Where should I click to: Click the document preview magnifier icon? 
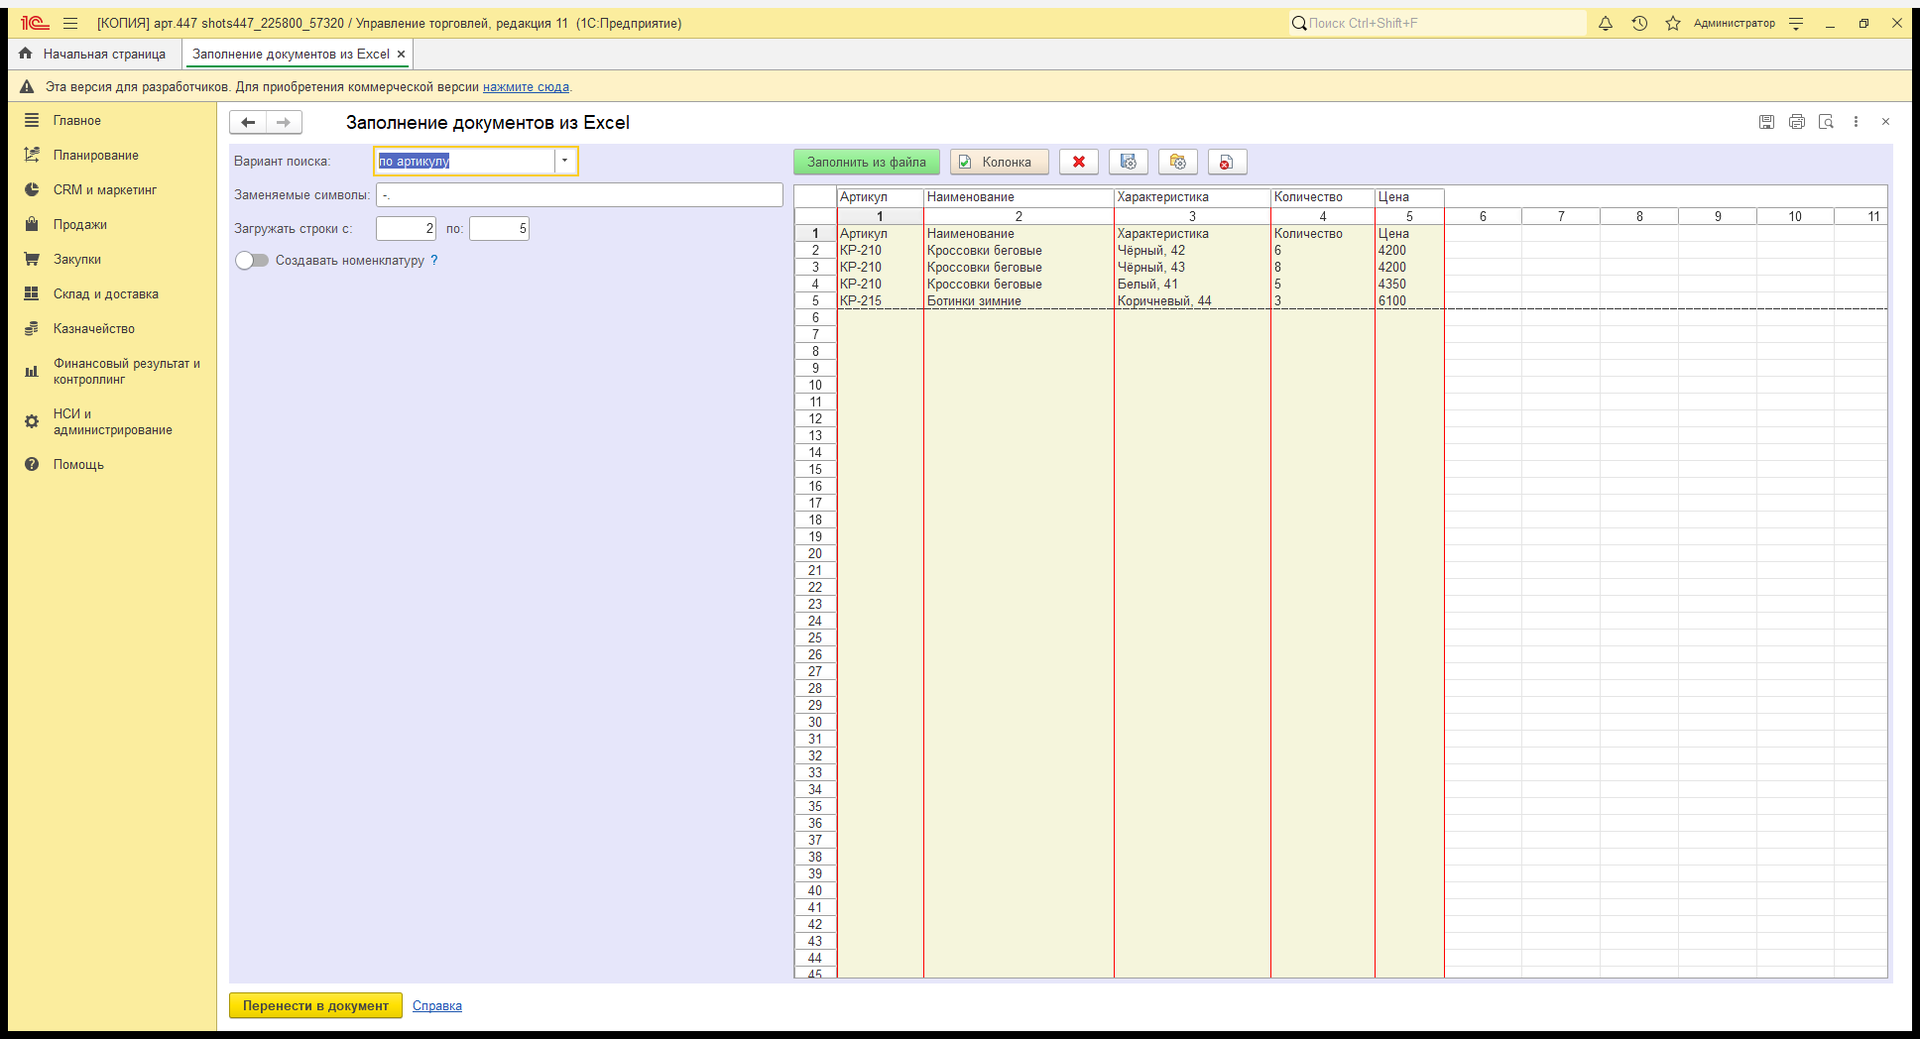pyautogui.click(x=1826, y=122)
